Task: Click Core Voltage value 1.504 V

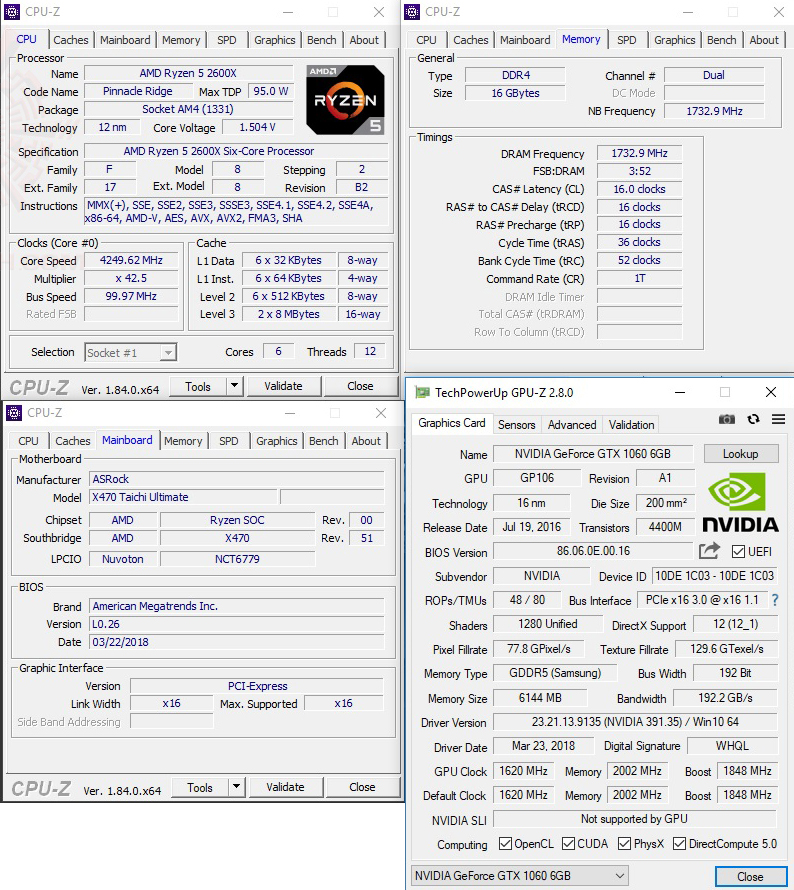Action: [x=258, y=127]
